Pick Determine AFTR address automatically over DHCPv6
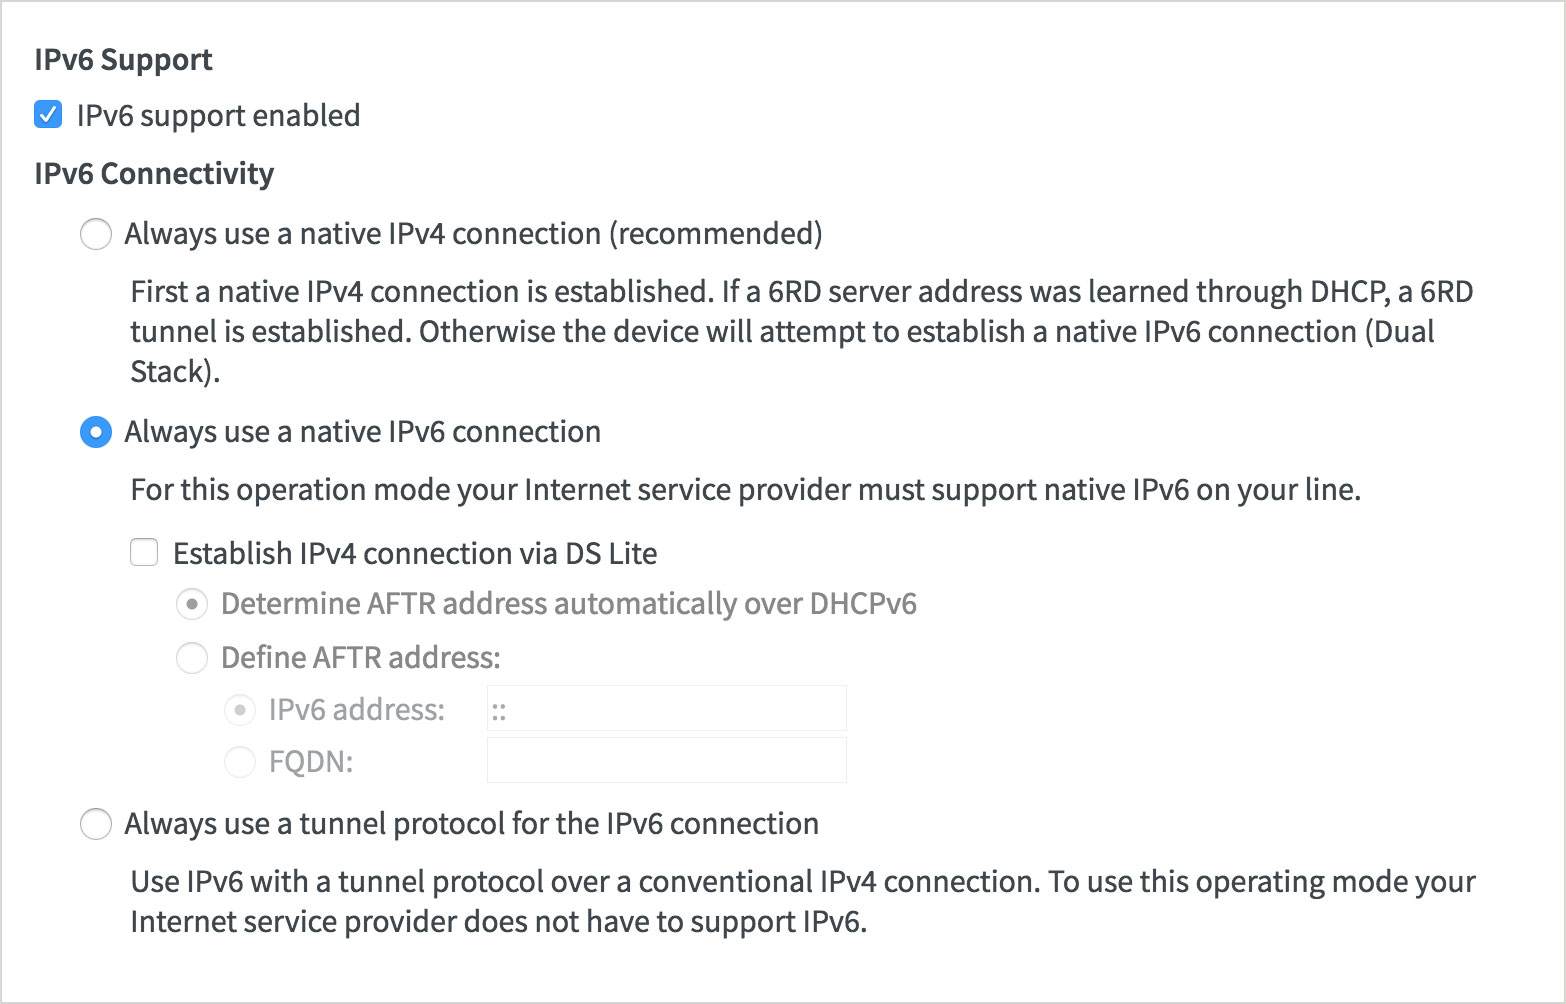Screen dimensions: 1566x1004 191,603
